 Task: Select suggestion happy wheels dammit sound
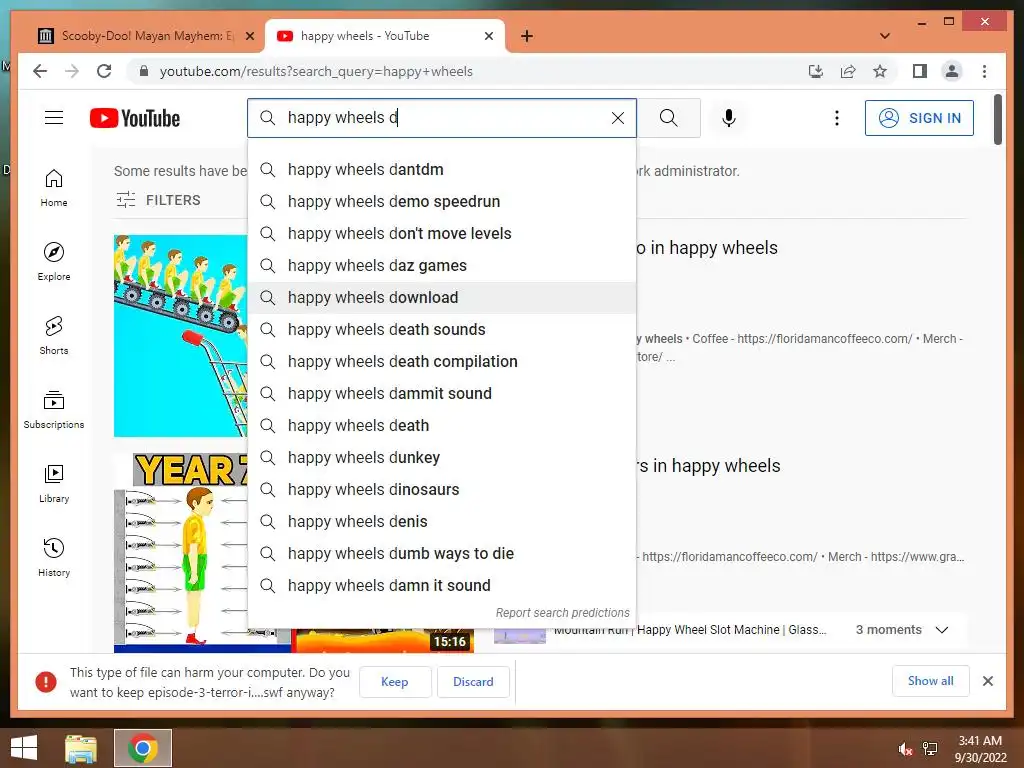[x=442, y=394]
